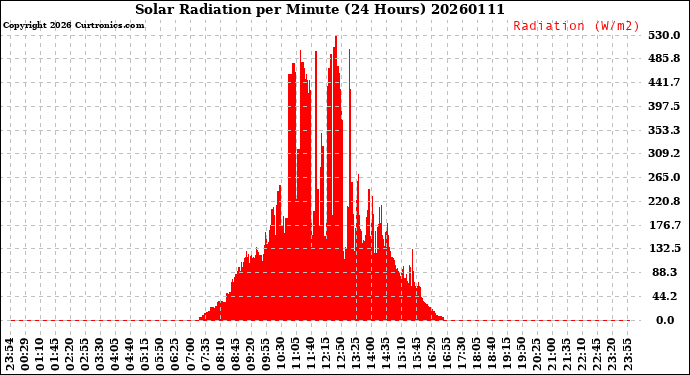Select the 88.3 y-axis value
This screenshot has width=690, height=375.
(x=664, y=272)
